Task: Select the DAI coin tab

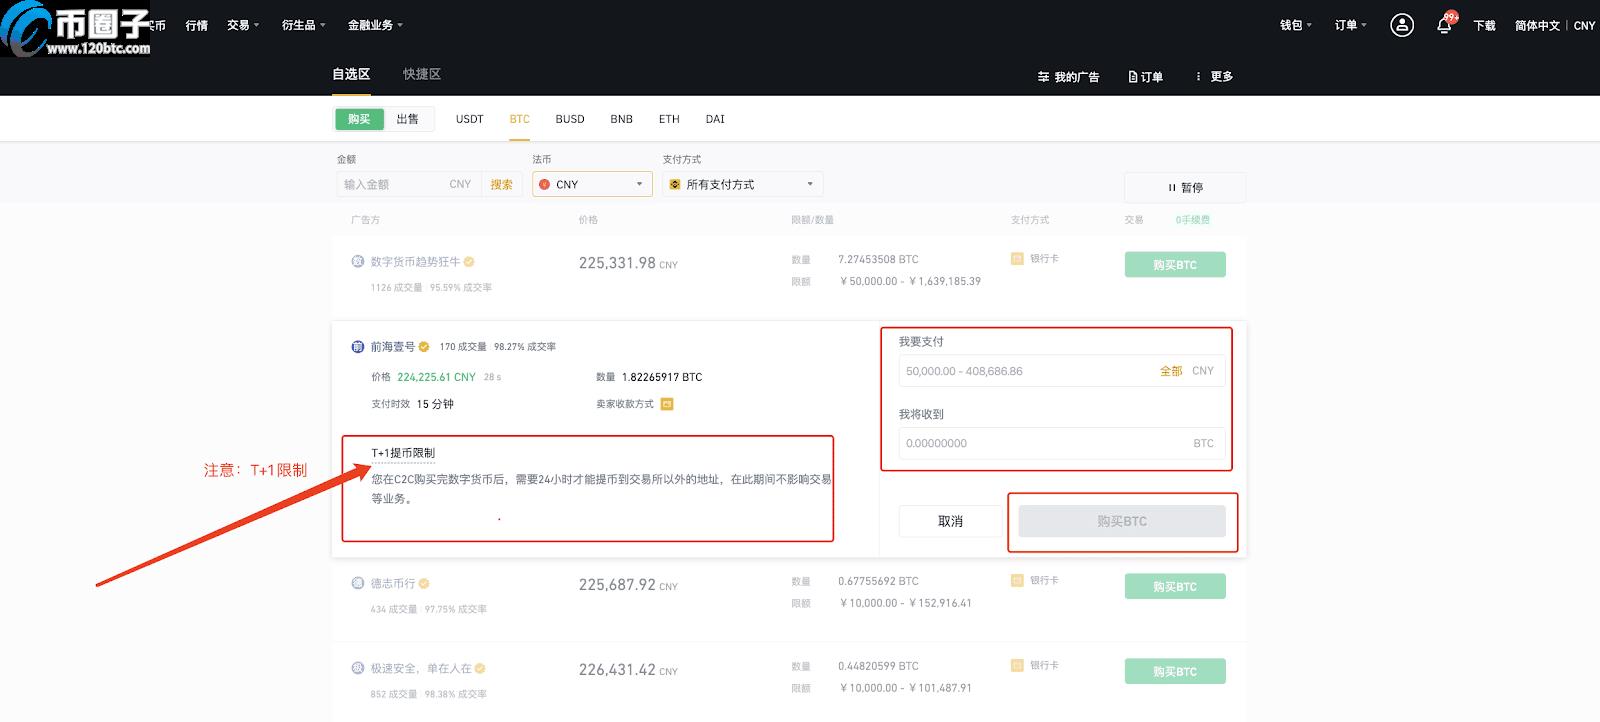Action: pos(715,119)
